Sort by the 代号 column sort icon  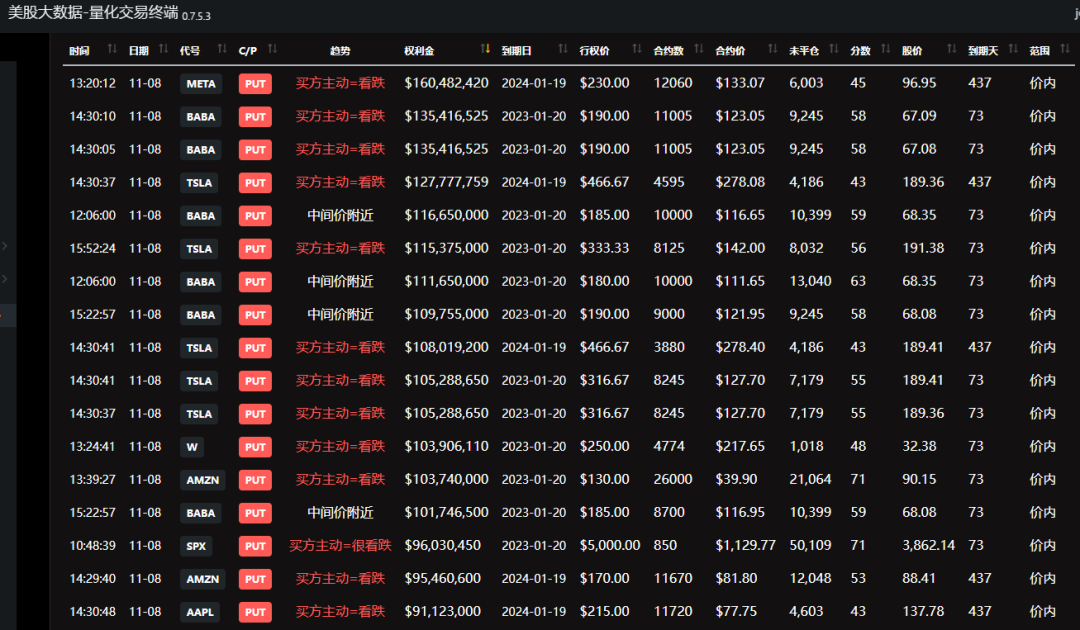pos(222,49)
